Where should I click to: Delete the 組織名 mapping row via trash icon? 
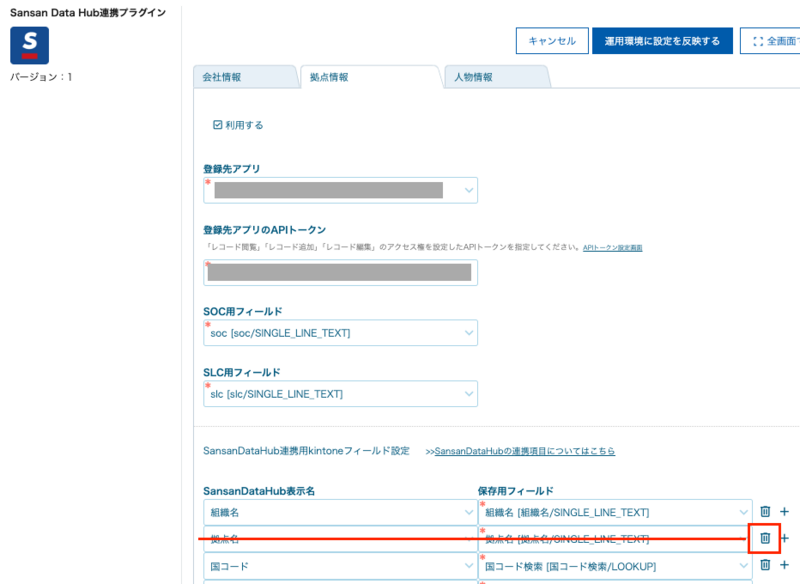pyautogui.click(x=765, y=511)
